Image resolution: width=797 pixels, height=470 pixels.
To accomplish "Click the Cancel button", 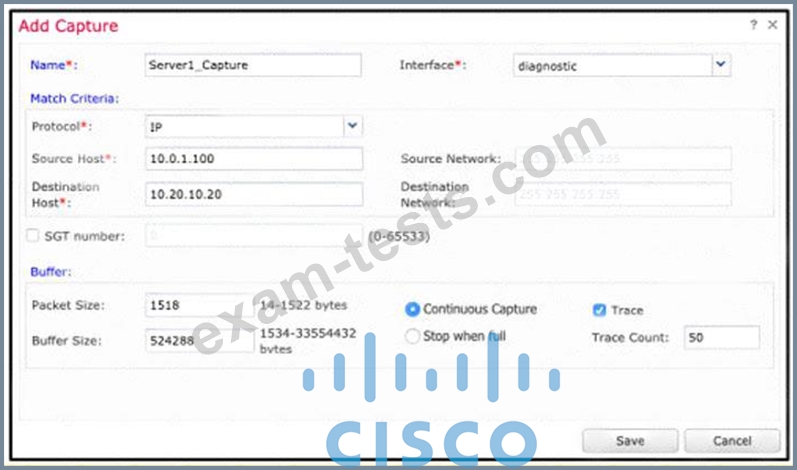I will [732, 441].
